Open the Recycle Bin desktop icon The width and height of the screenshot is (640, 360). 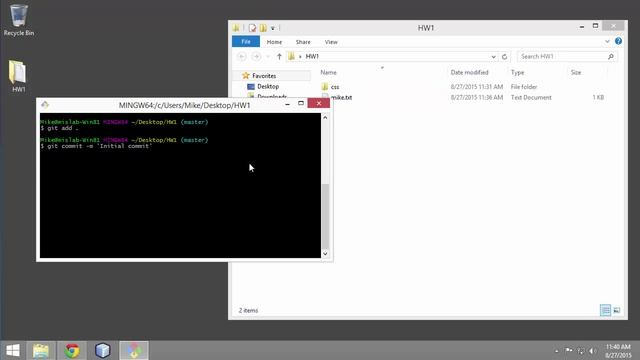click(18, 20)
